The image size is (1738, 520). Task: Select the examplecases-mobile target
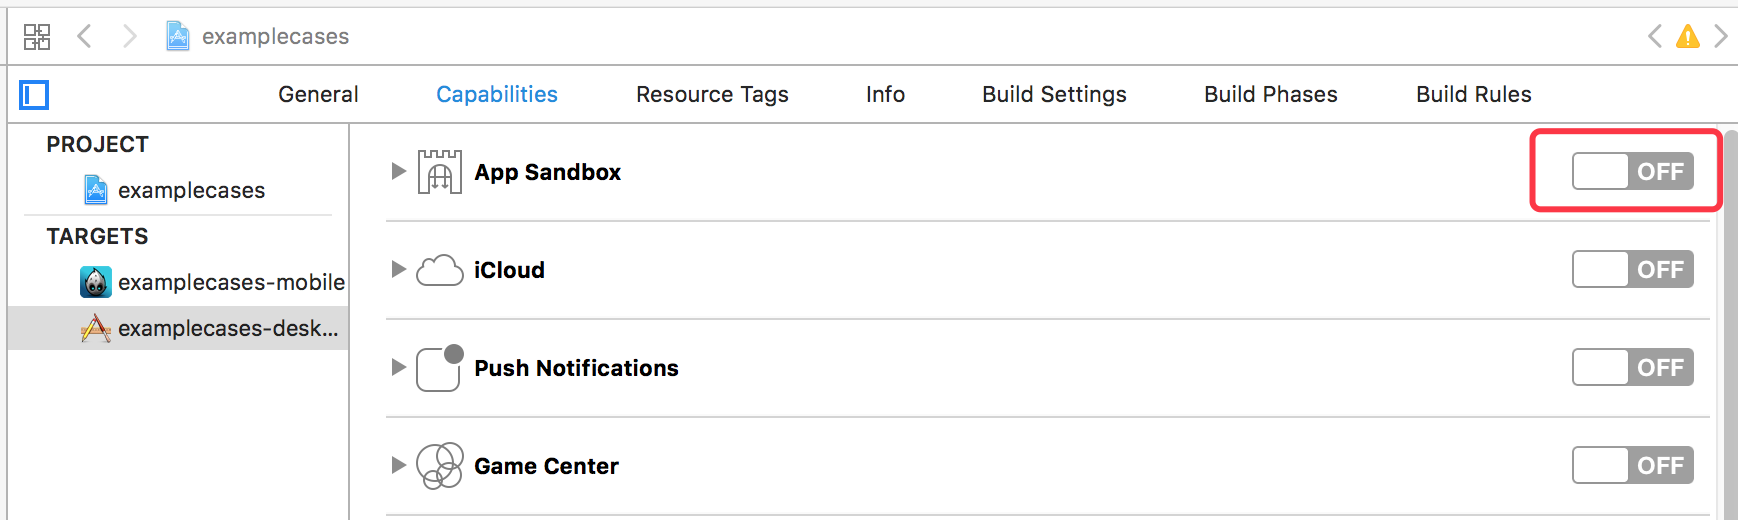(230, 283)
